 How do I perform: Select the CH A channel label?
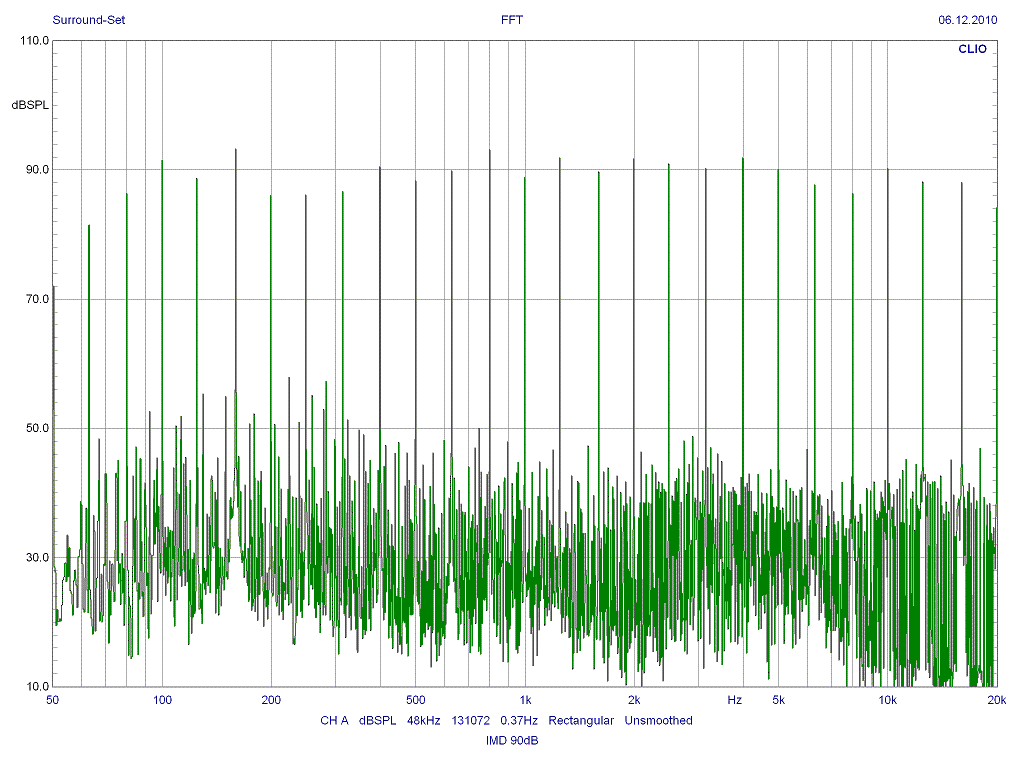pyautogui.click(x=334, y=720)
